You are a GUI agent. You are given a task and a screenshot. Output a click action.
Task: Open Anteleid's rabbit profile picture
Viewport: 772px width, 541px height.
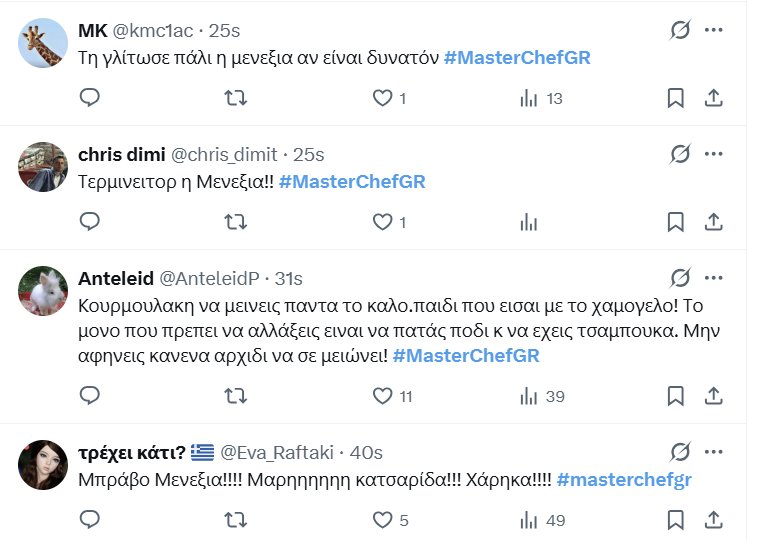44,292
